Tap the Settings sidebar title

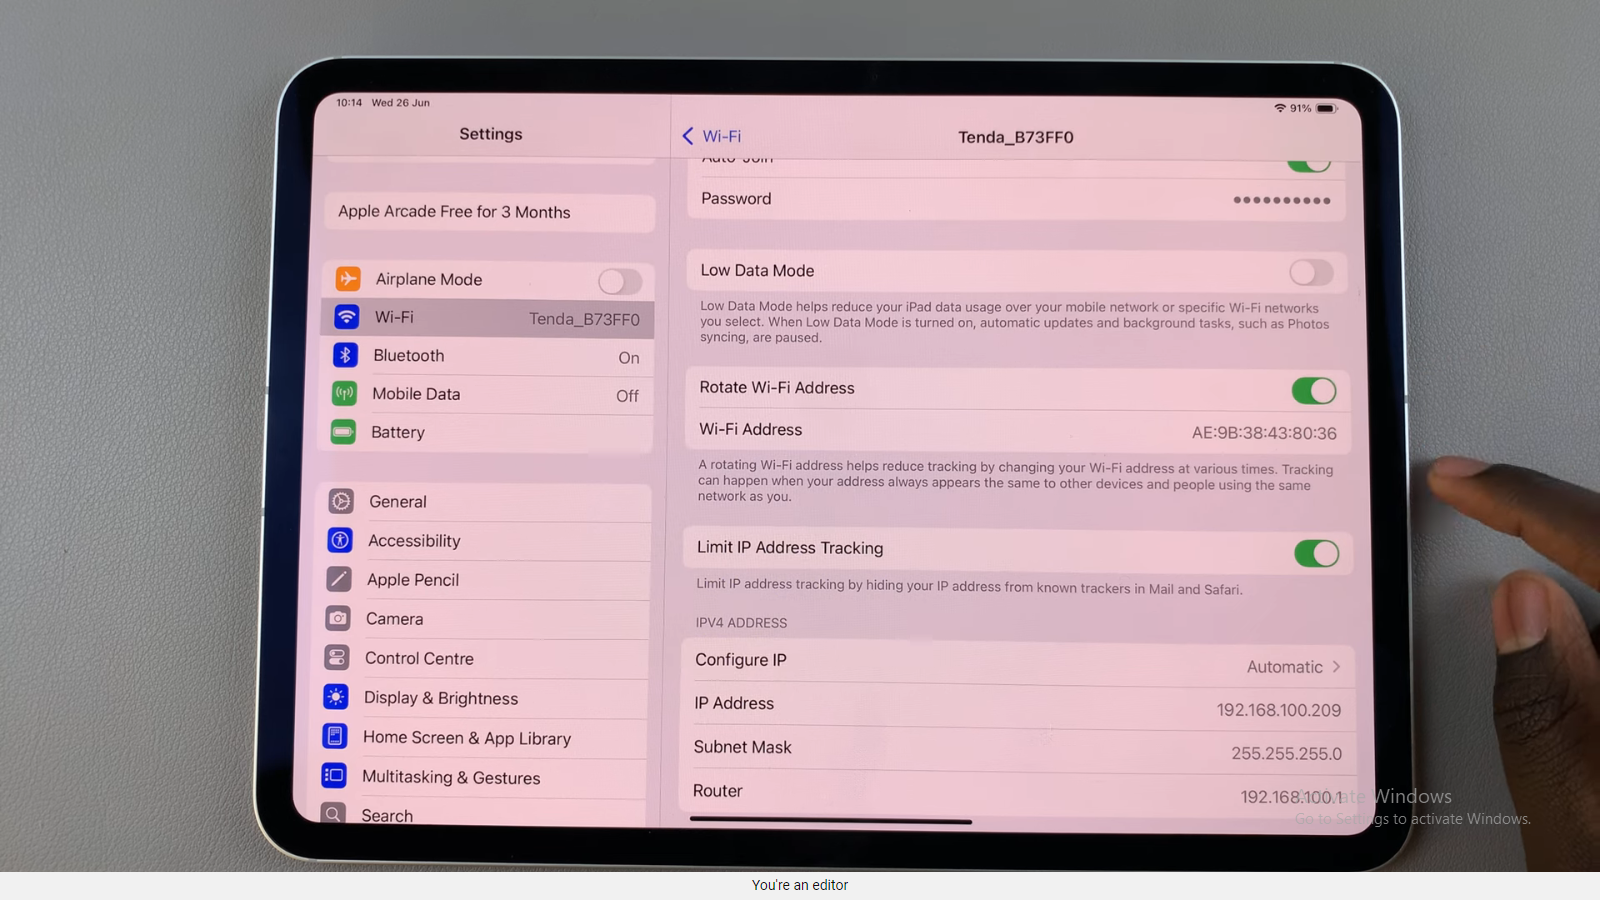[491, 134]
